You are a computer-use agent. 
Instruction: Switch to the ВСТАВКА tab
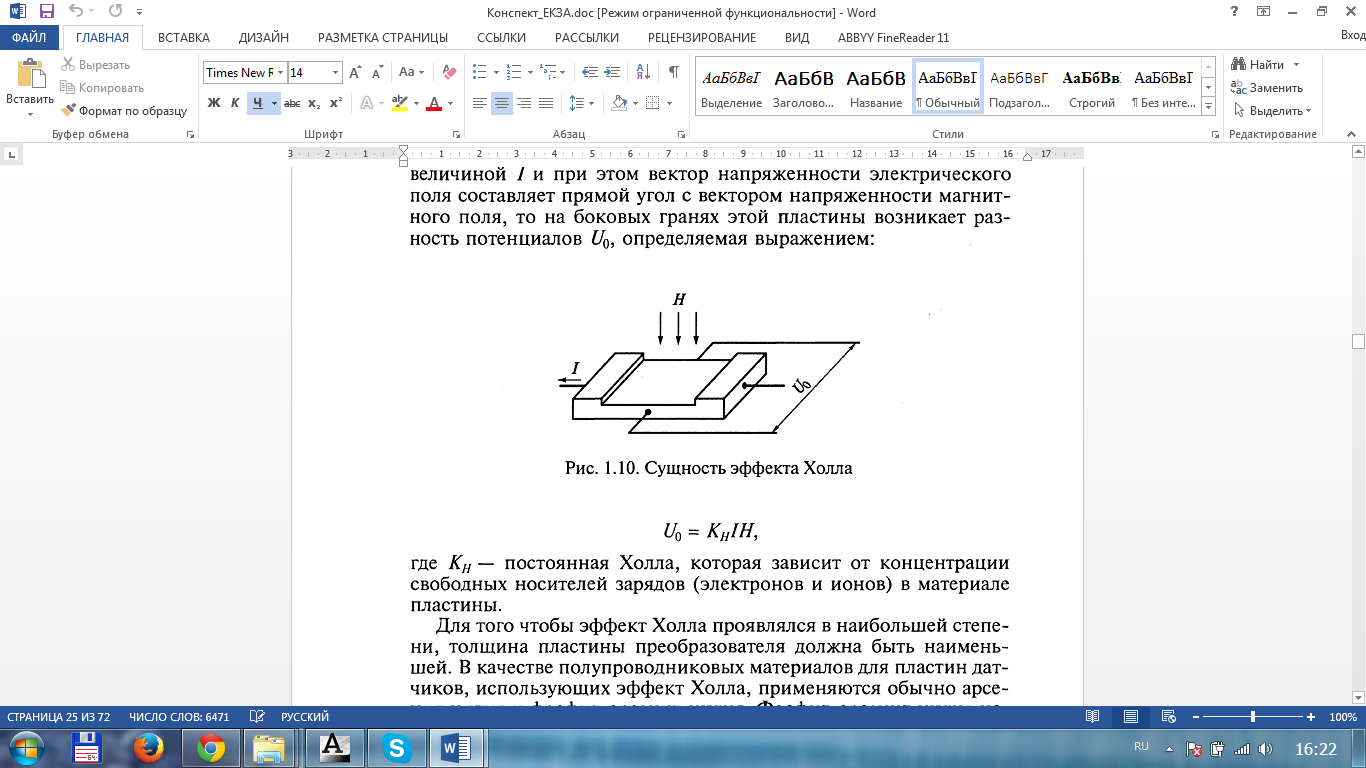point(184,37)
